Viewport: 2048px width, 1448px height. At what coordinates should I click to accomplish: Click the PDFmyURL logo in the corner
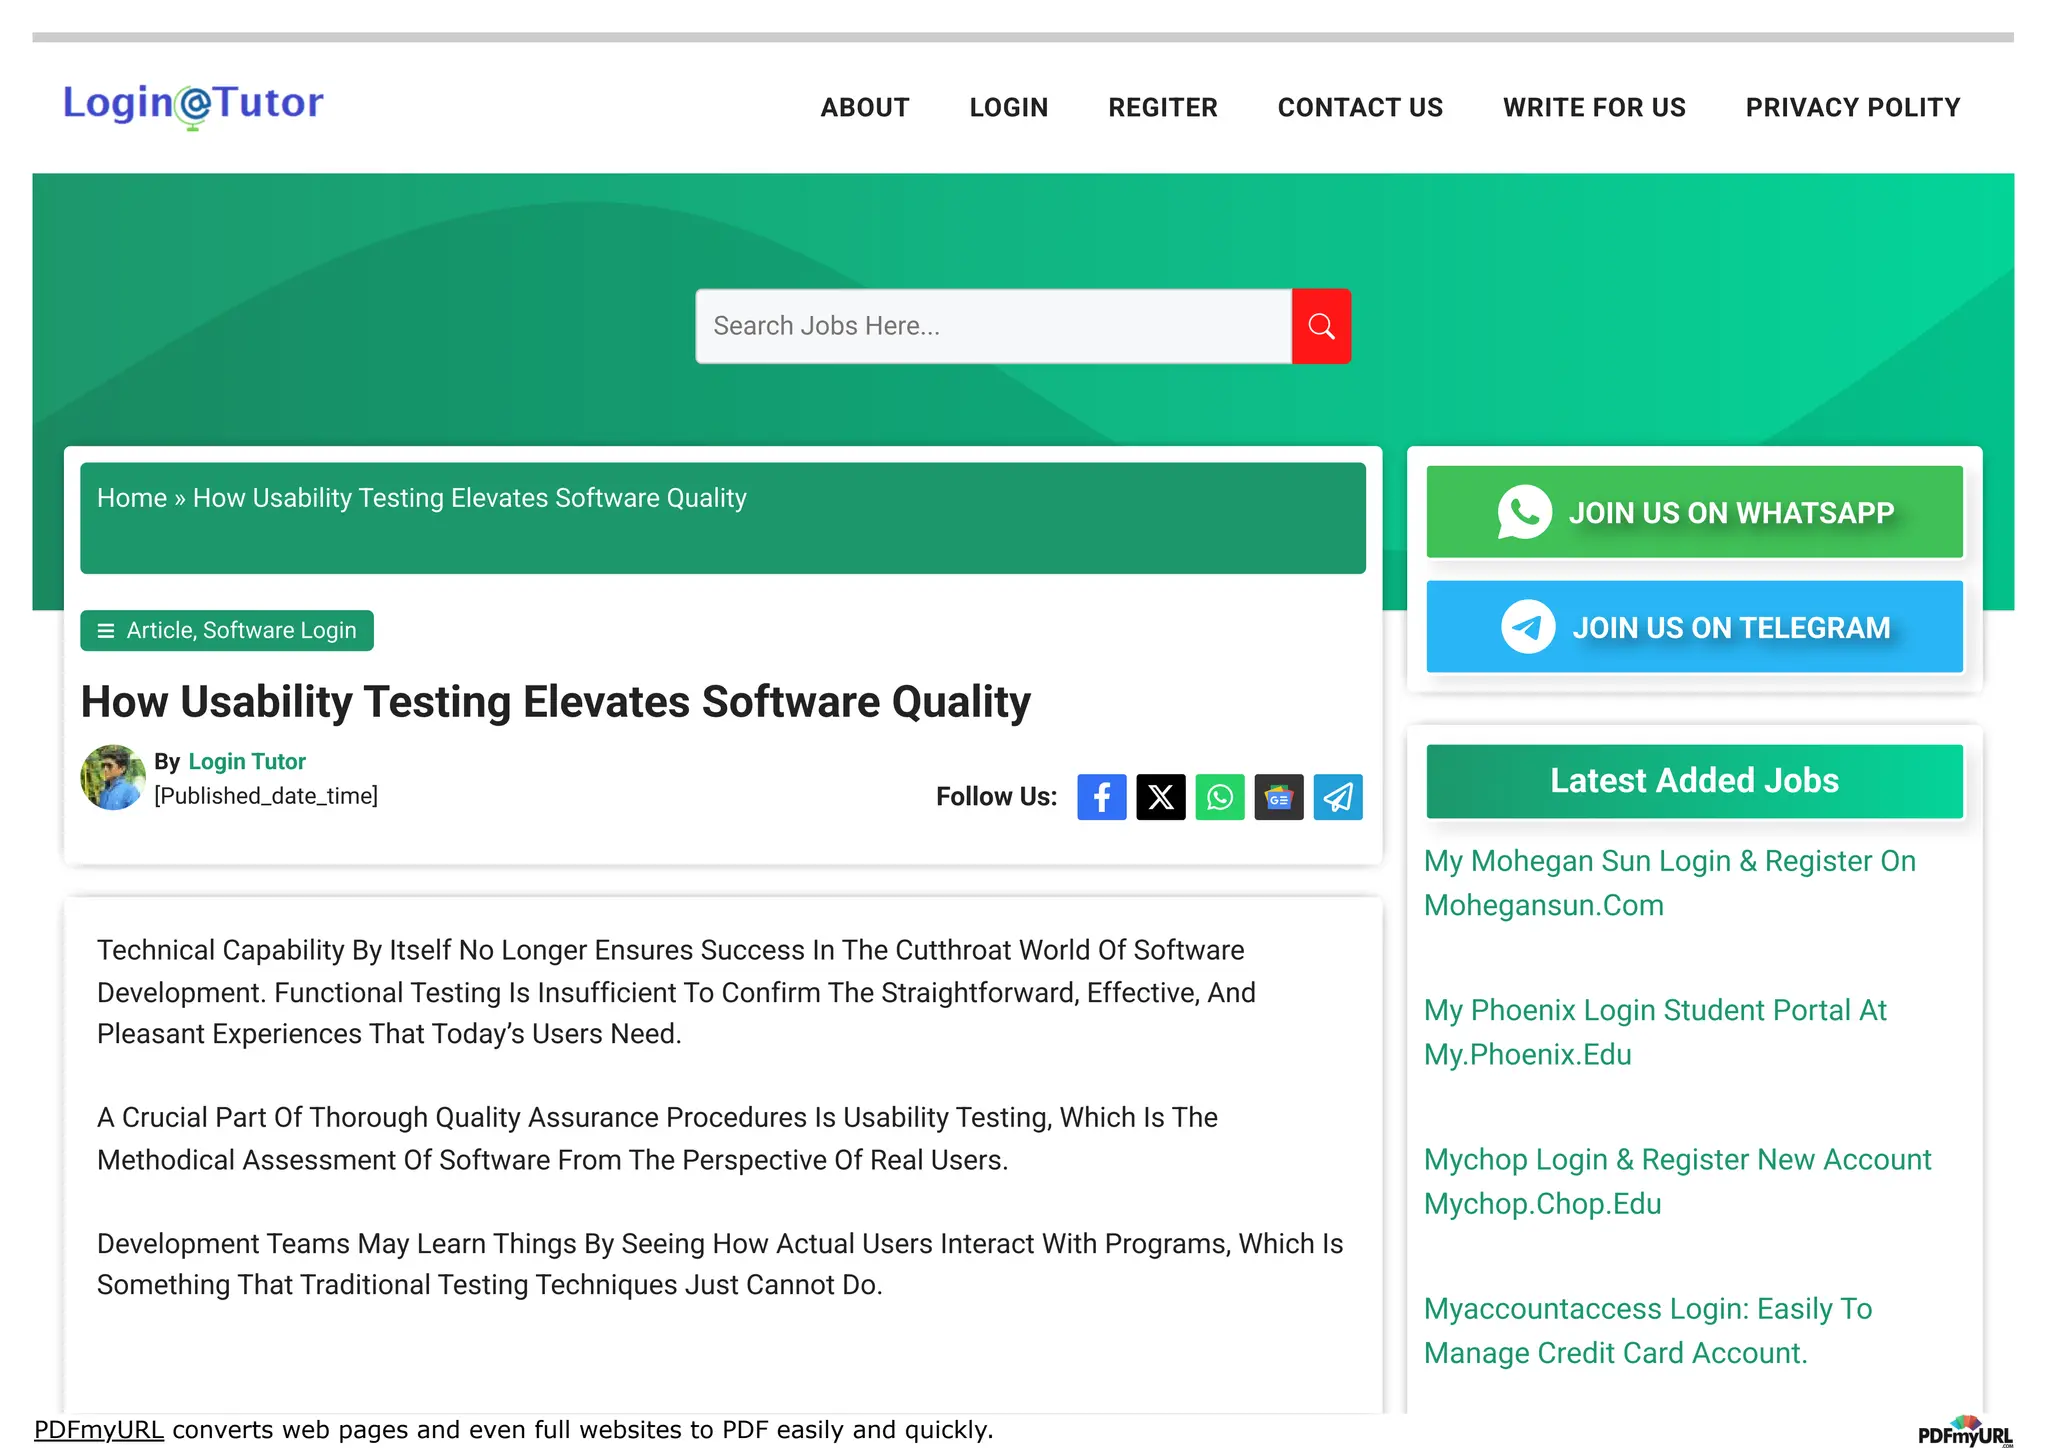(1964, 1432)
